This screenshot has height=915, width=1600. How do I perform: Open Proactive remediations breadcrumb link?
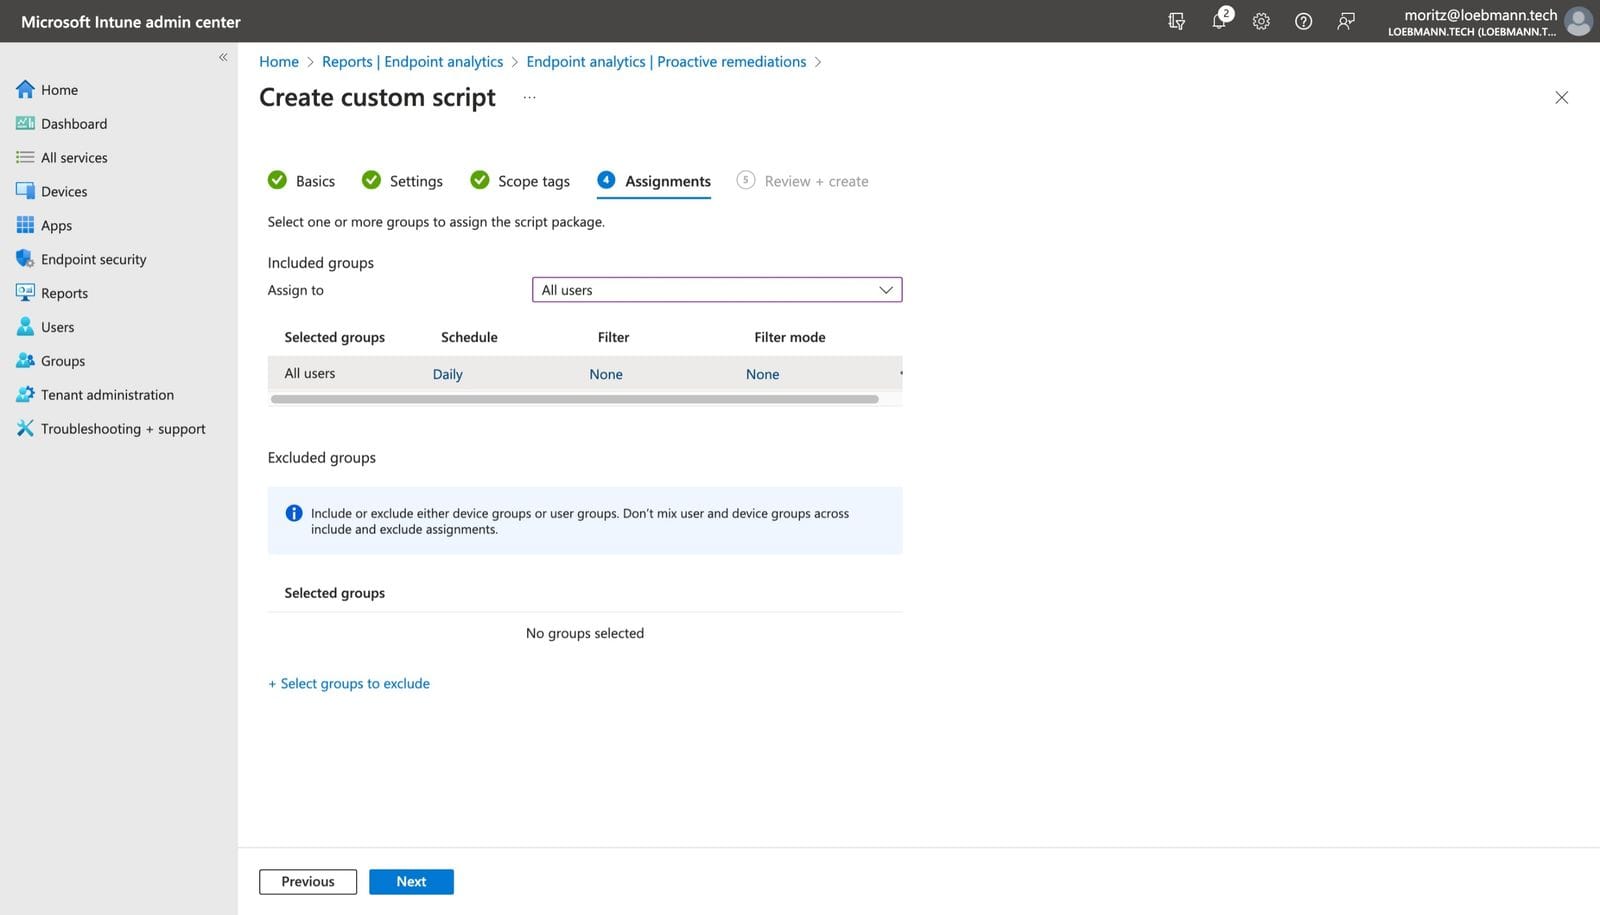tap(666, 61)
